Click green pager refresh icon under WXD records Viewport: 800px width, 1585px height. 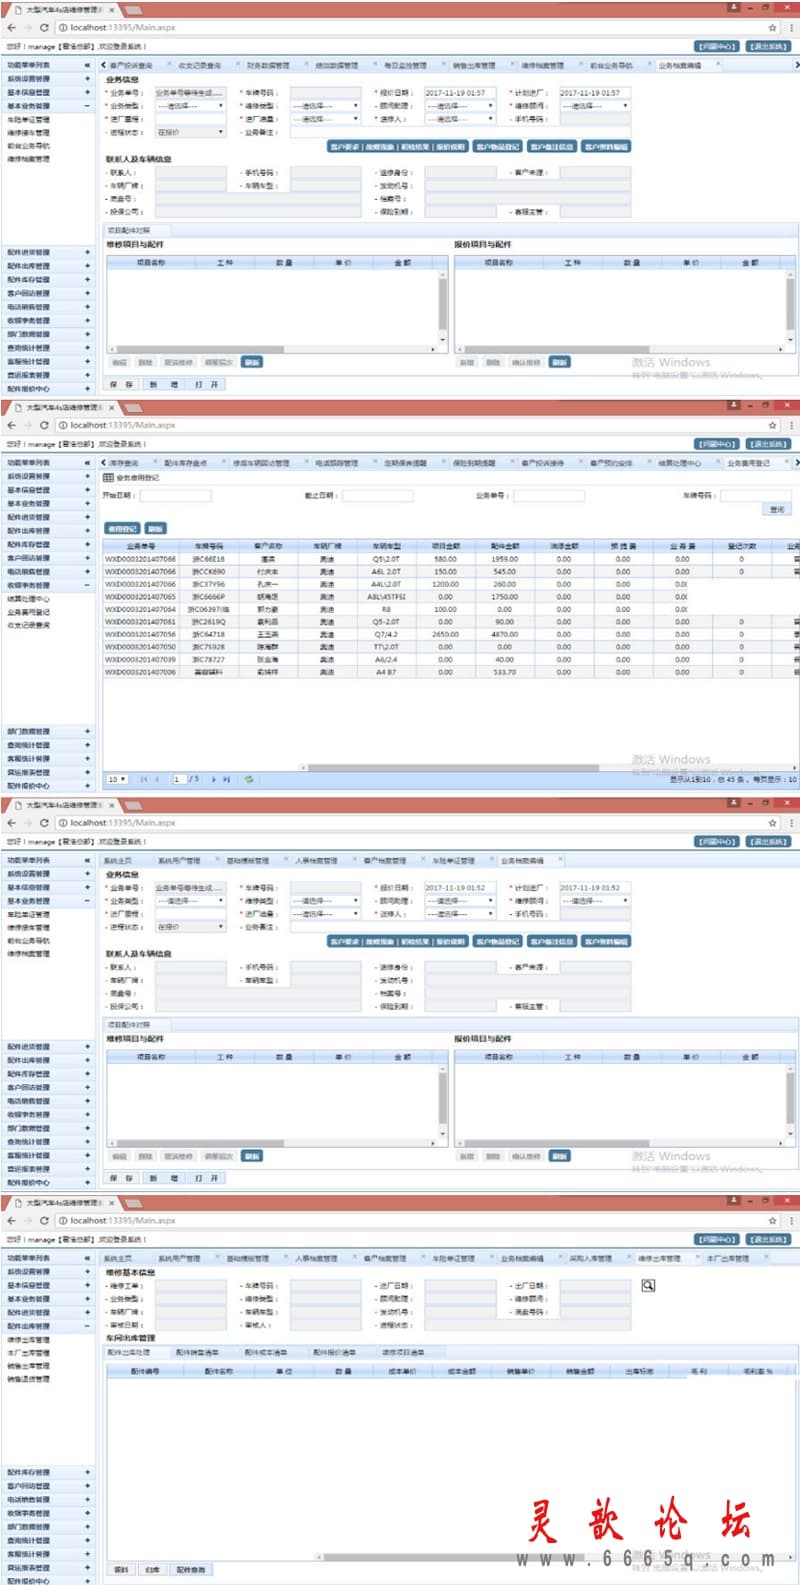(248, 779)
